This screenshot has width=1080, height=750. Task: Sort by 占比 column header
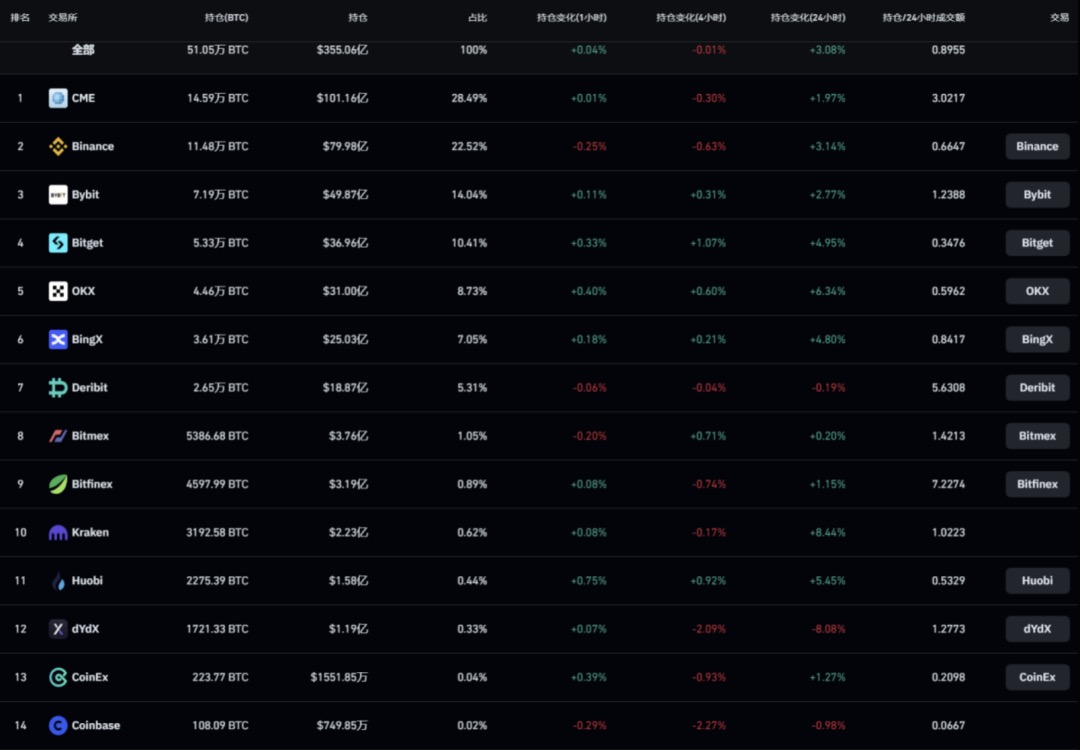click(477, 18)
